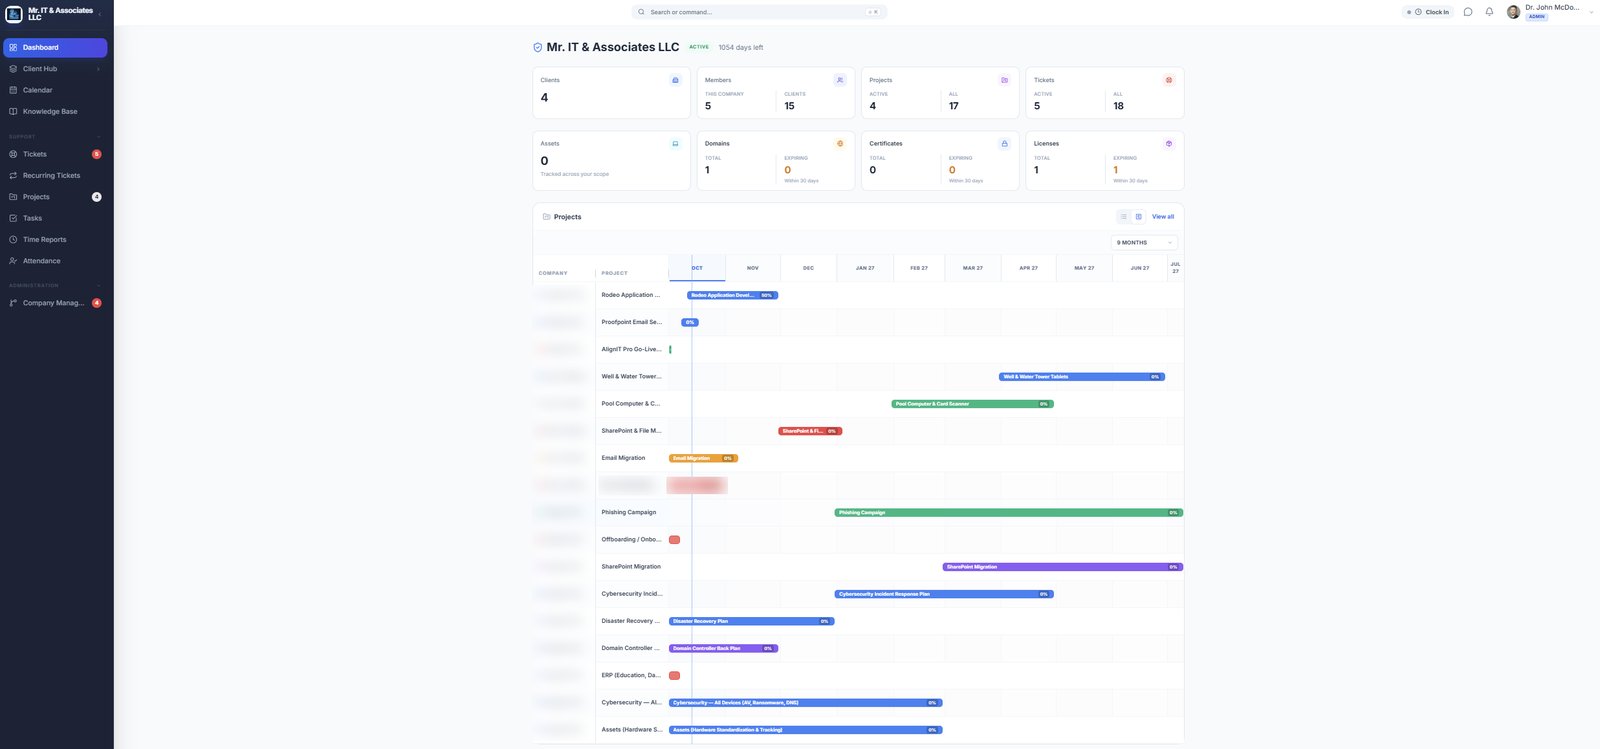The image size is (1600, 749).
Task: Click the Domains card globe icon
Action: (x=840, y=144)
